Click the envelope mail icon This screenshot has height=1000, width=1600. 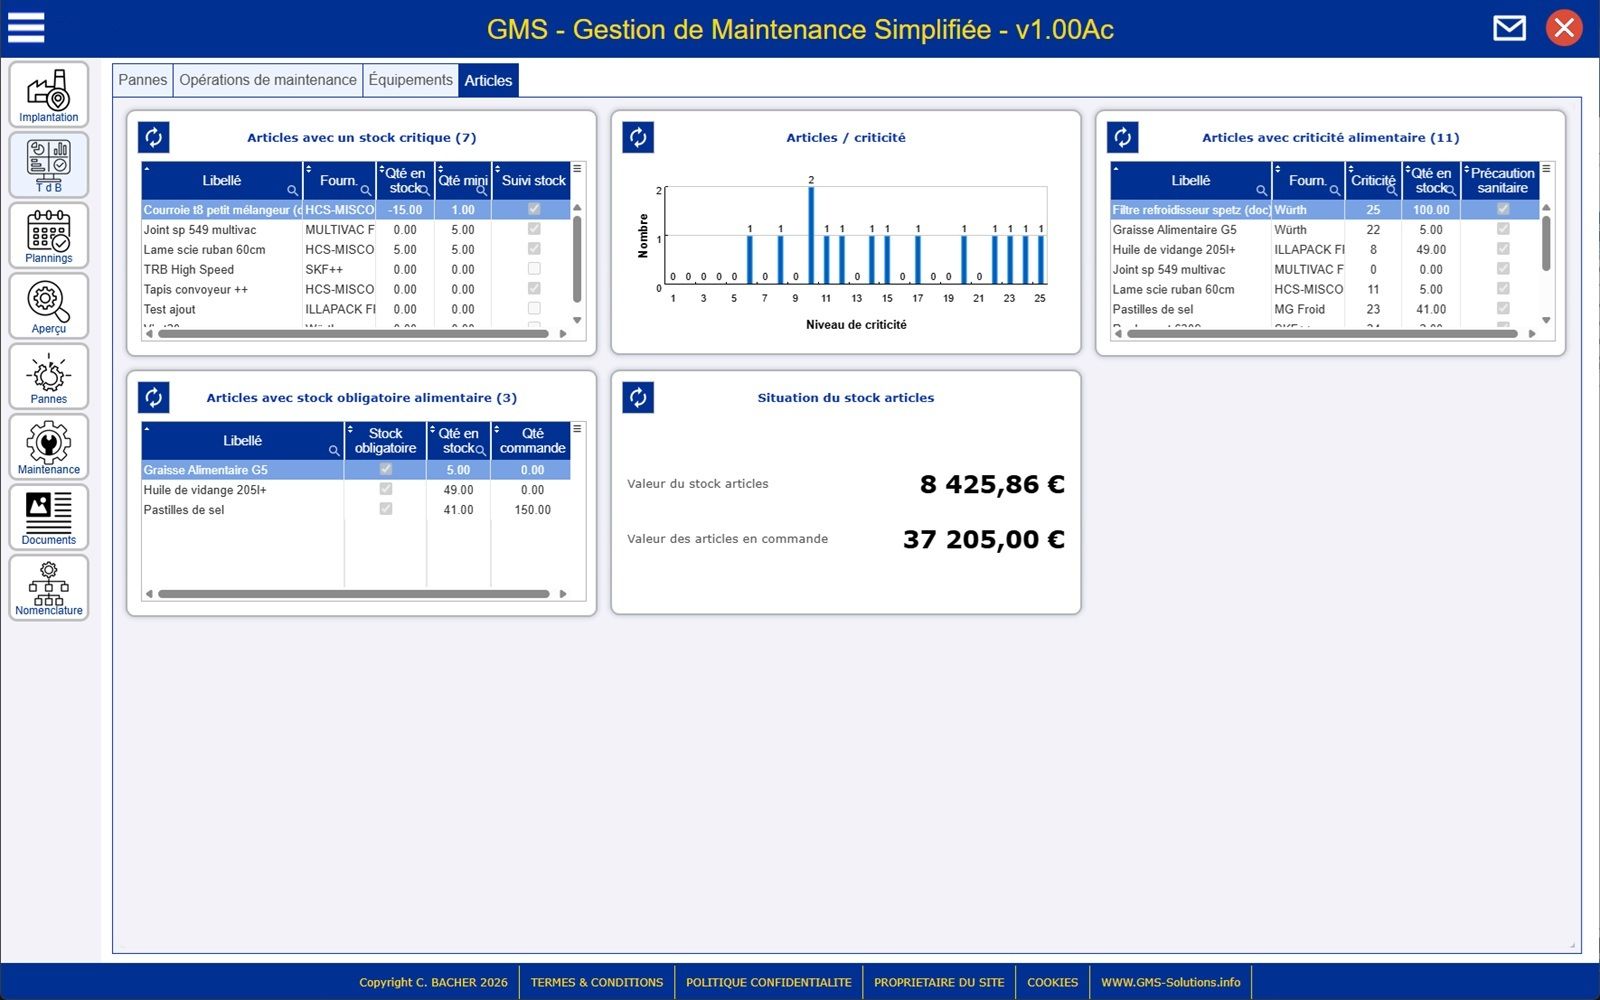coord(1509,28)
